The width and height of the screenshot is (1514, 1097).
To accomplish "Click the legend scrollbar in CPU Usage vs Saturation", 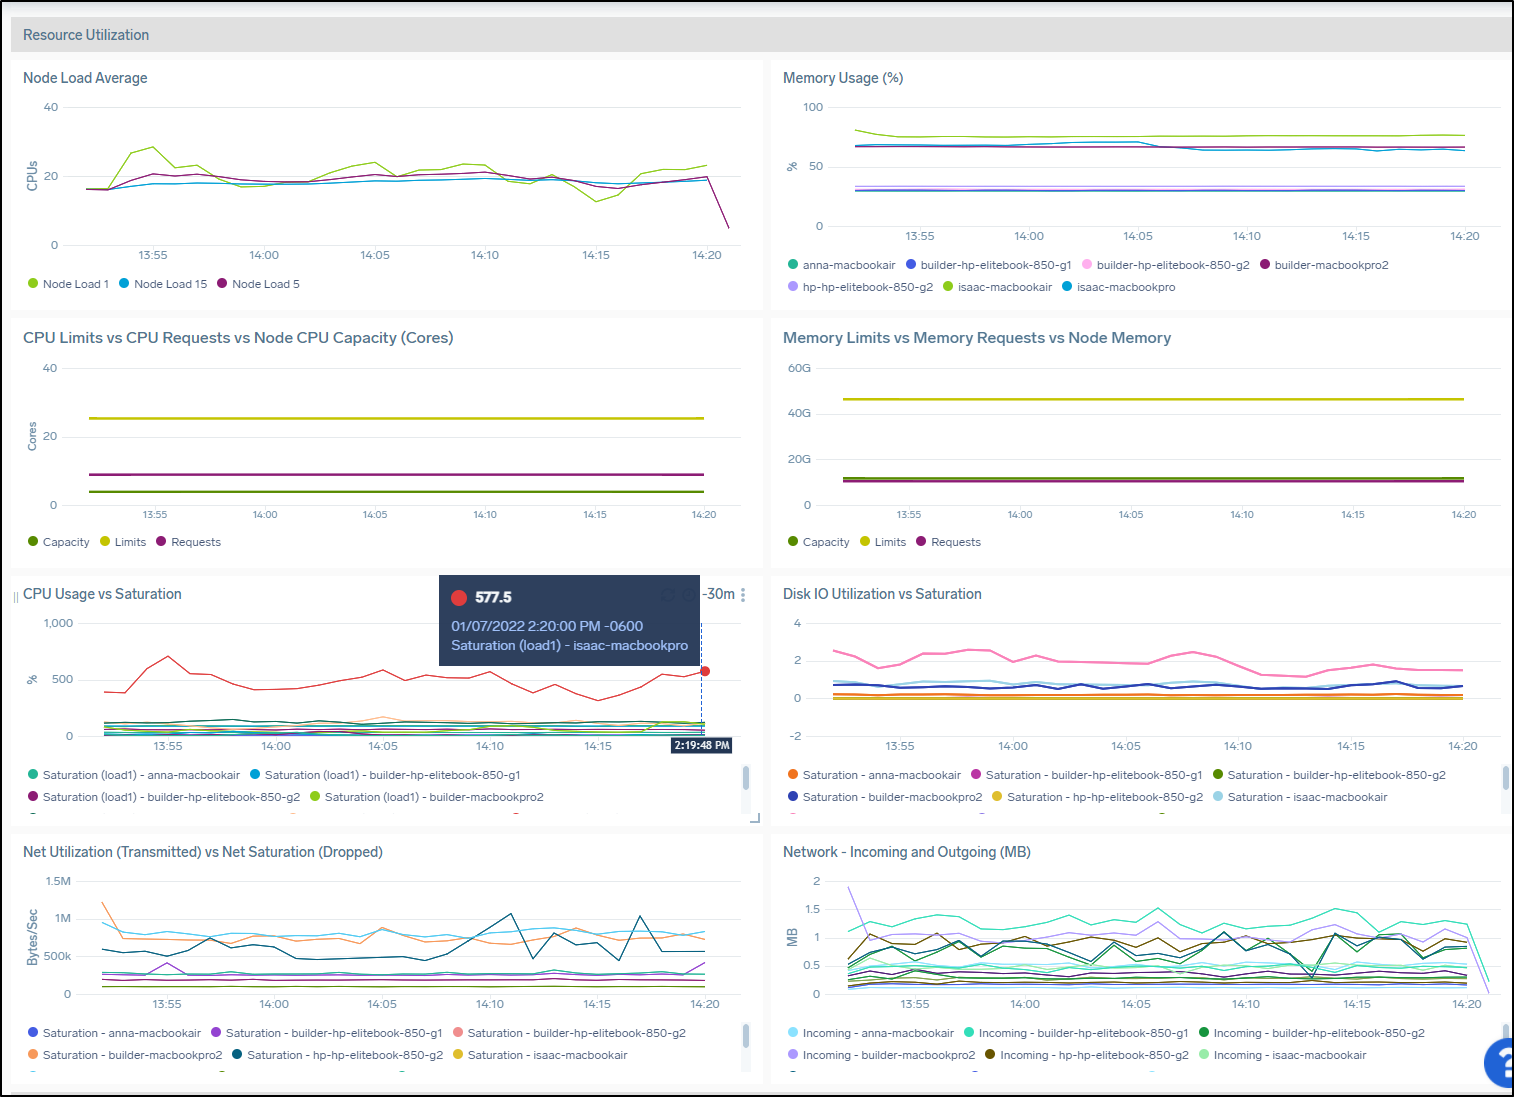I will 746,778.
